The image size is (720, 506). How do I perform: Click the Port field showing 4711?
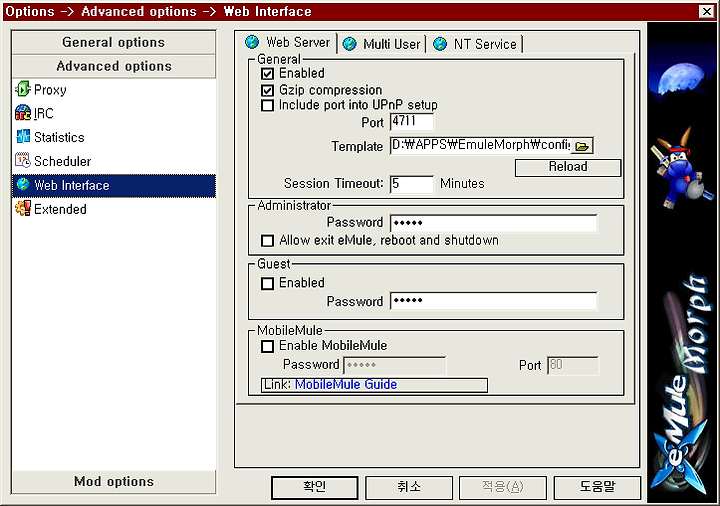(411, 122)
